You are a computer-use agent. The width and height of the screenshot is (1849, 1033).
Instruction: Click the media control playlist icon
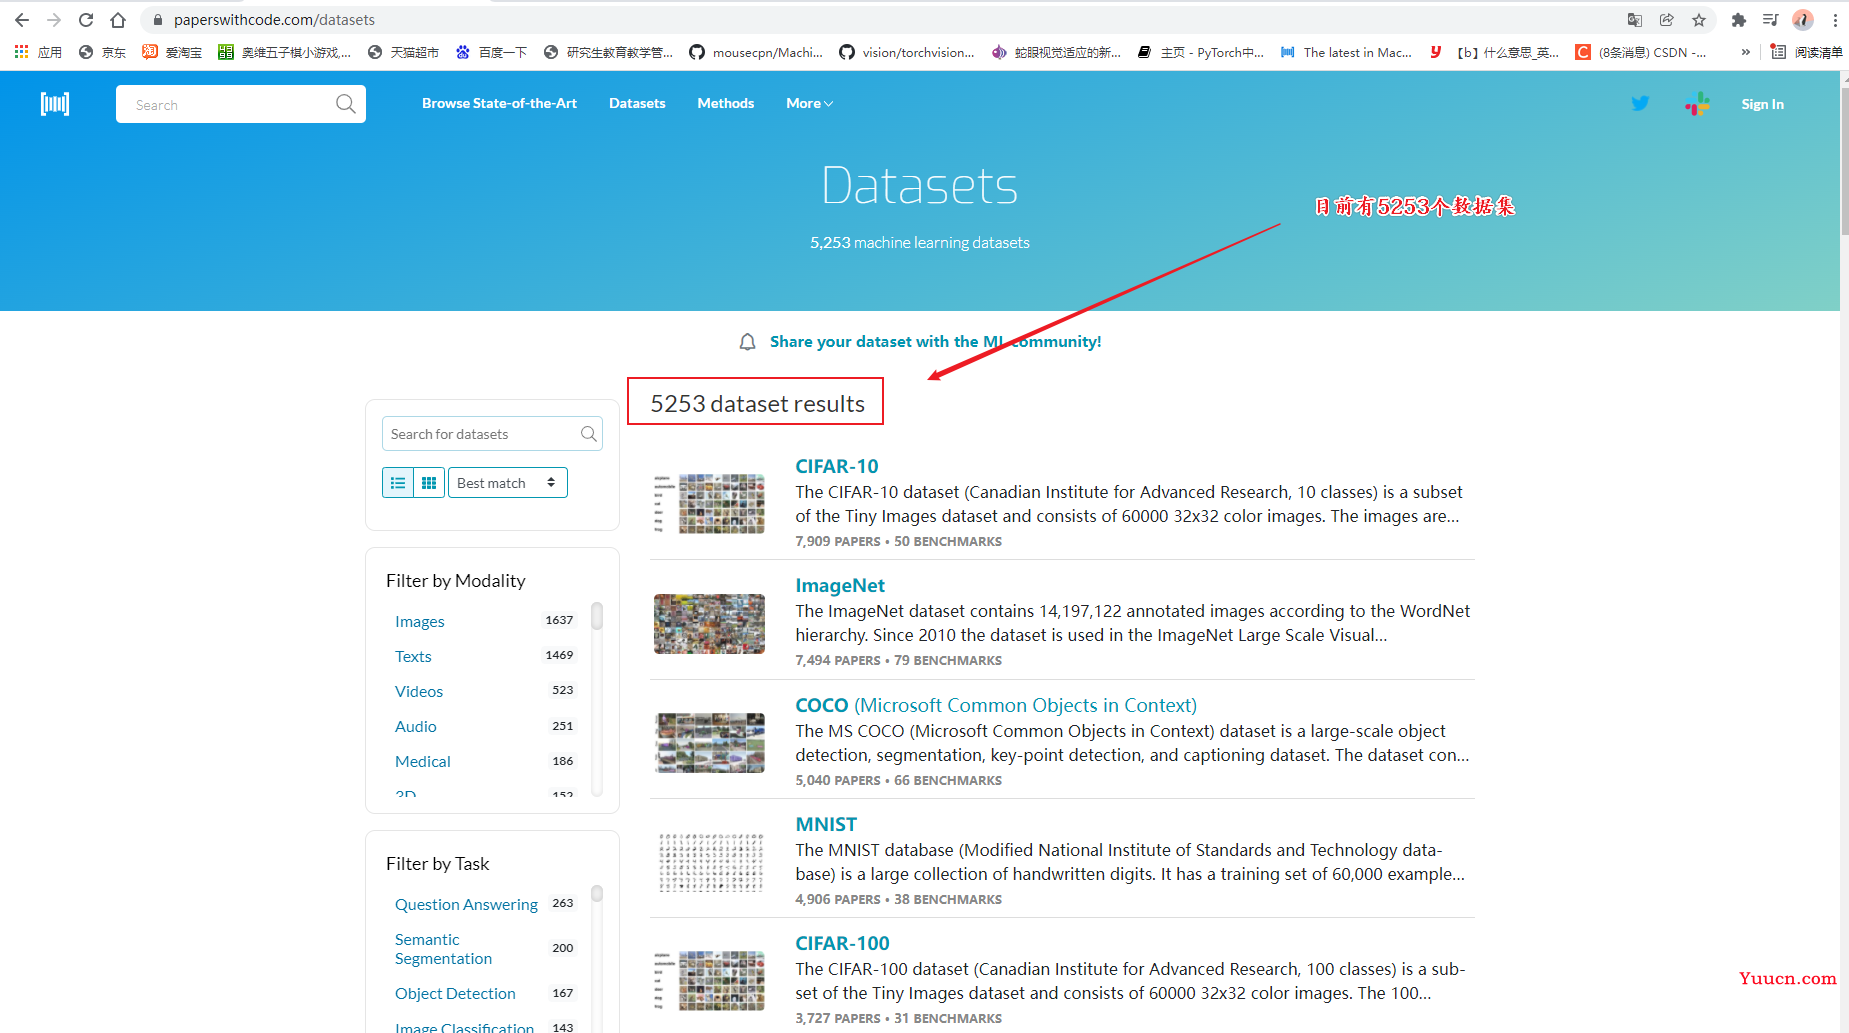click(1771, 20)
